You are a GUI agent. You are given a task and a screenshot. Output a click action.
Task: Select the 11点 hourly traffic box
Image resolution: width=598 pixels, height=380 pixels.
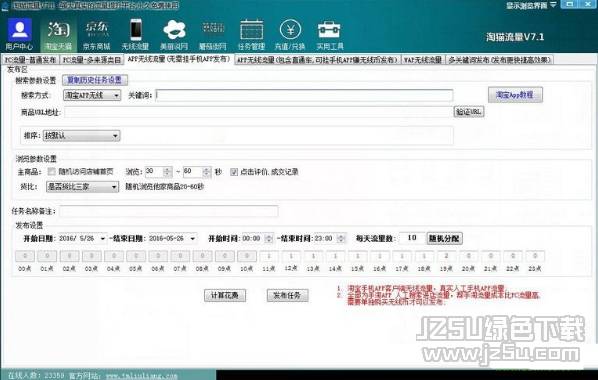(x=269, y=256)
